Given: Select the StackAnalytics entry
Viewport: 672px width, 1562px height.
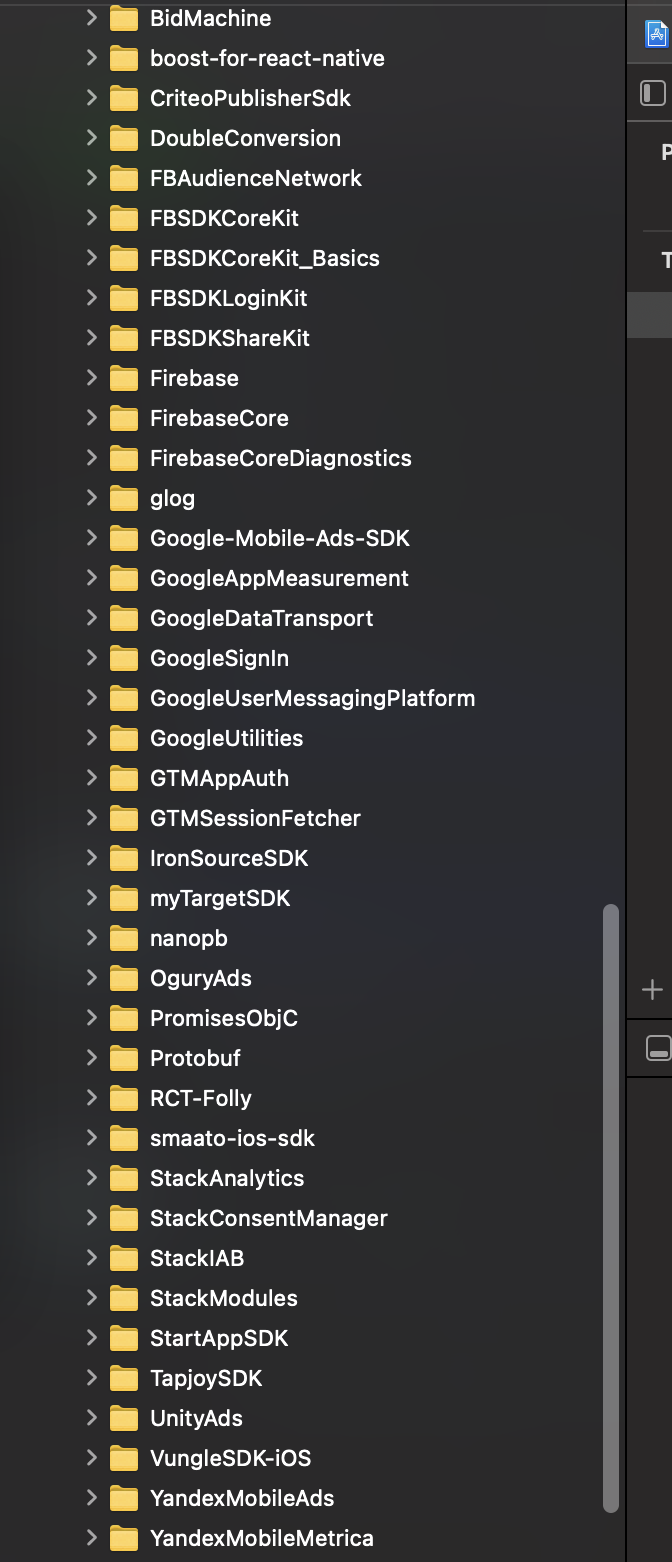Looking at the screenshot, I should coord(226,1178).
